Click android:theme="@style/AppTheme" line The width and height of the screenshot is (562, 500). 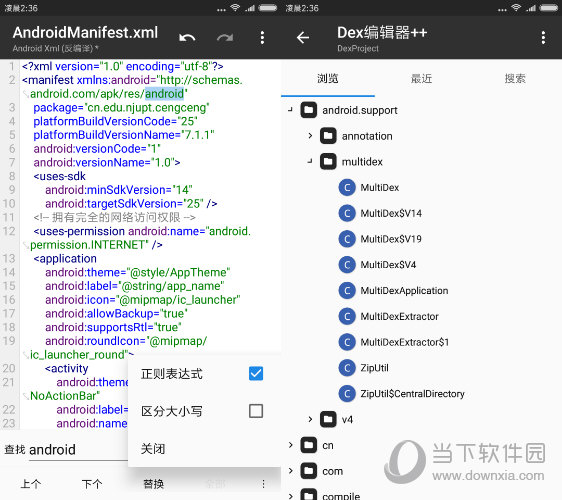(138, 272)
